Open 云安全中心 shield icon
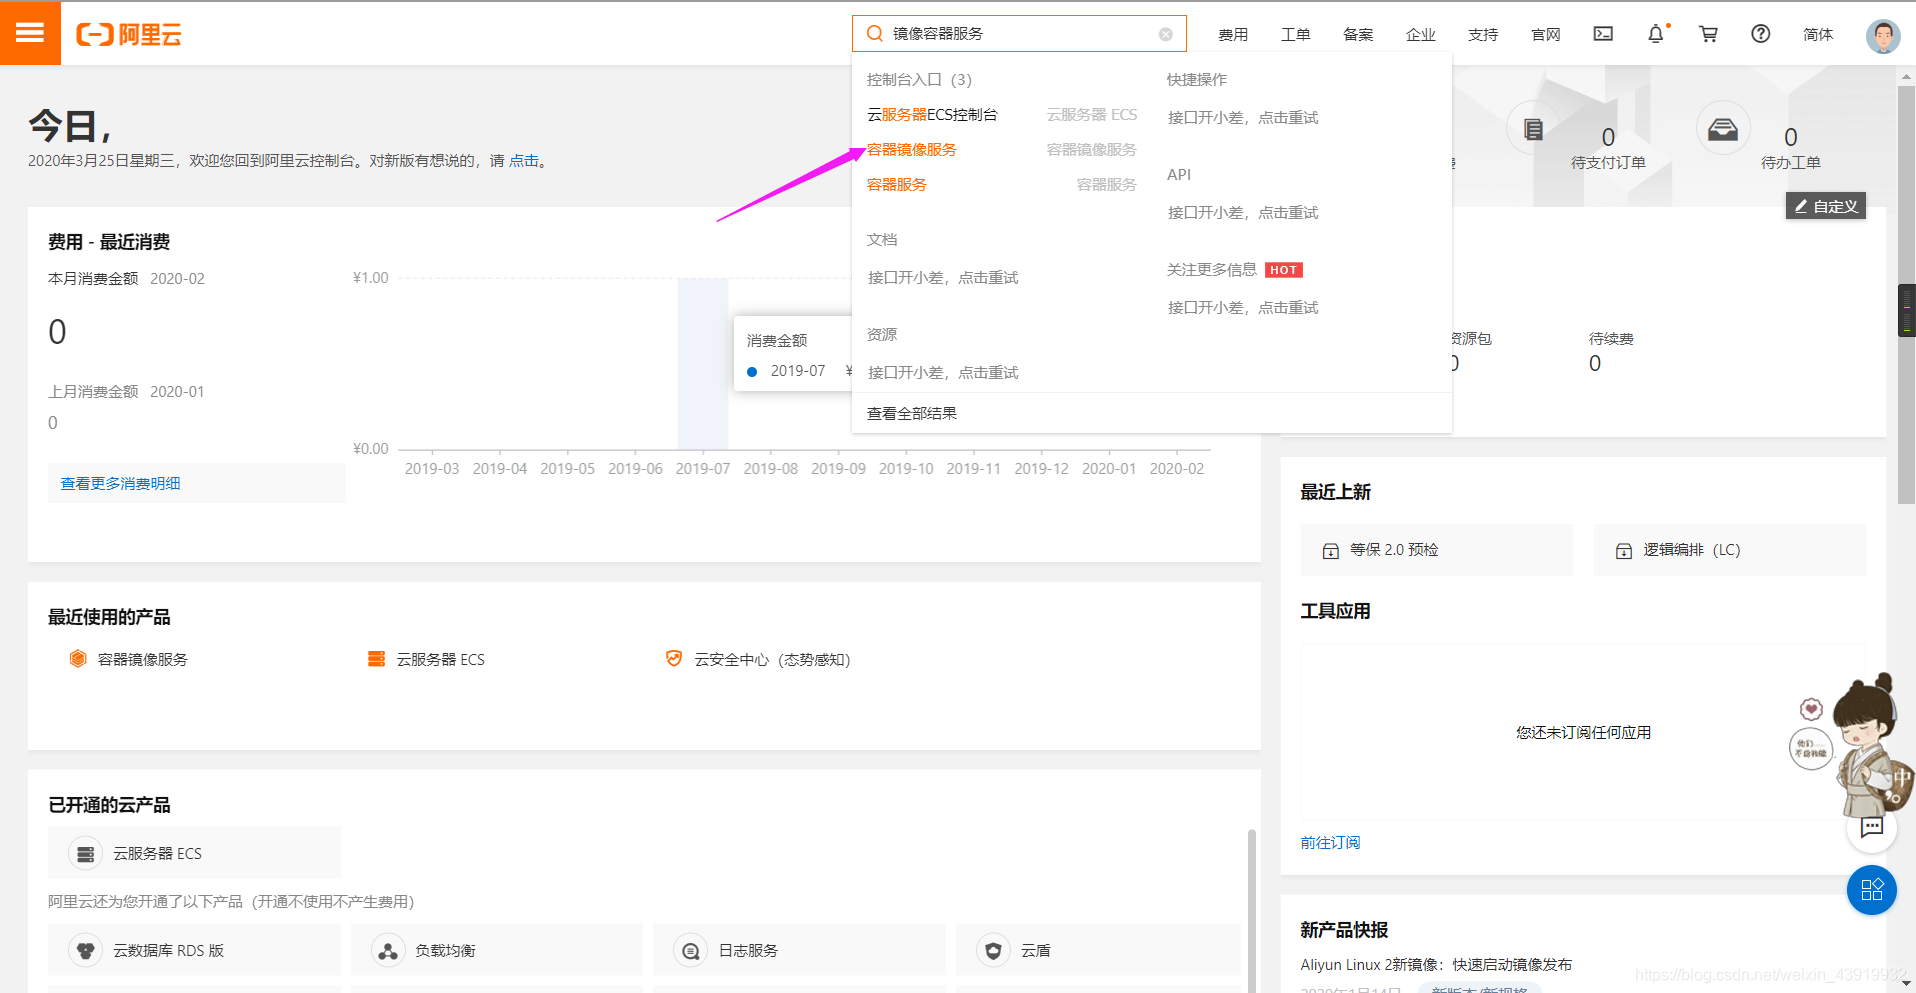 [x=674, y=658]
